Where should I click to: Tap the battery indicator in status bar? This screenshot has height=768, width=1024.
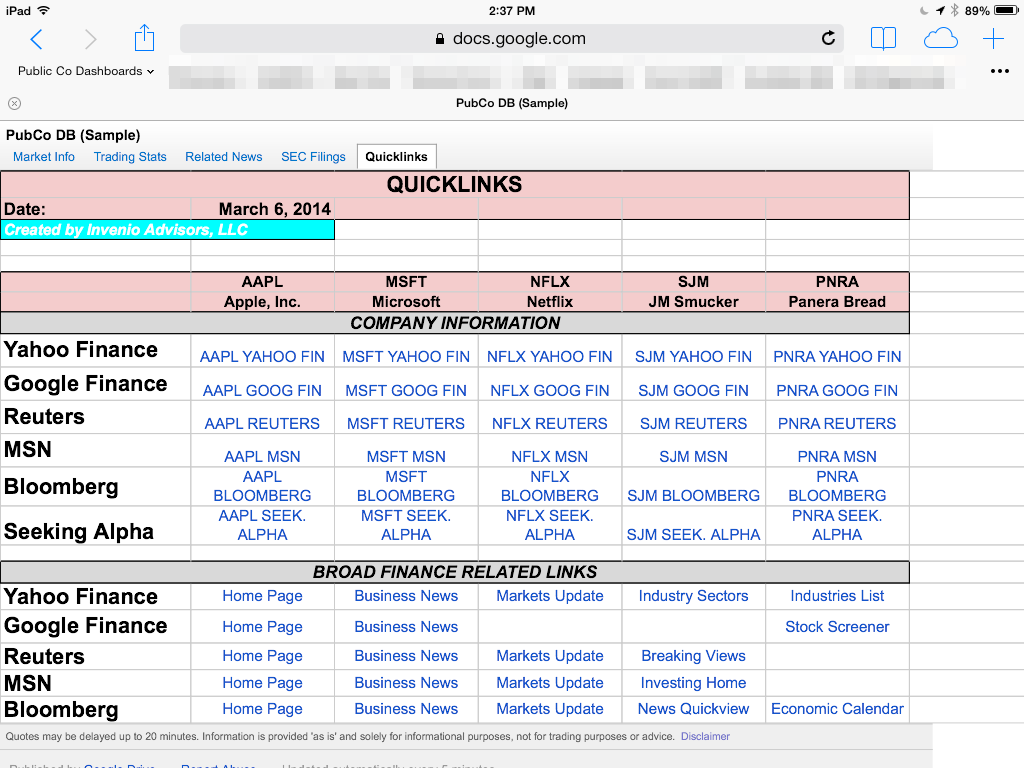pyautogui.click(x=1006, y=10)
